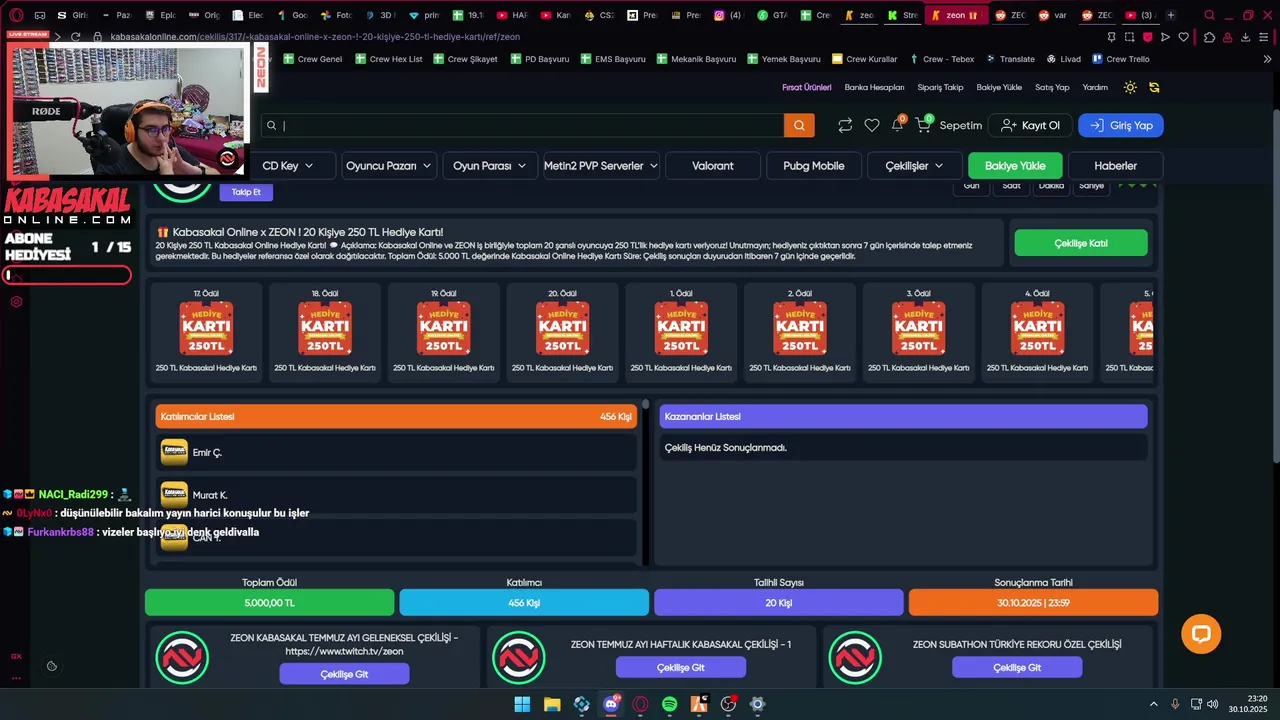
Task: Click Çekilişe Git under Temmuz Ayı Geleneksel
Action: coord(344,674)
